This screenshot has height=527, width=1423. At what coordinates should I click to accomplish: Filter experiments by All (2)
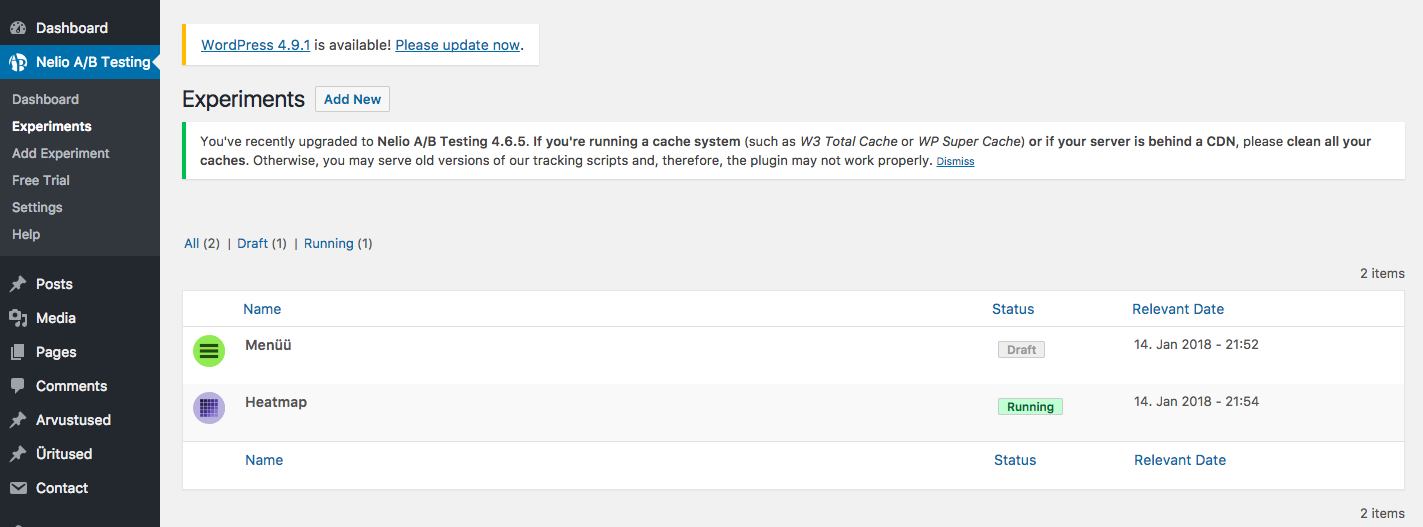(x=202, y=243)
